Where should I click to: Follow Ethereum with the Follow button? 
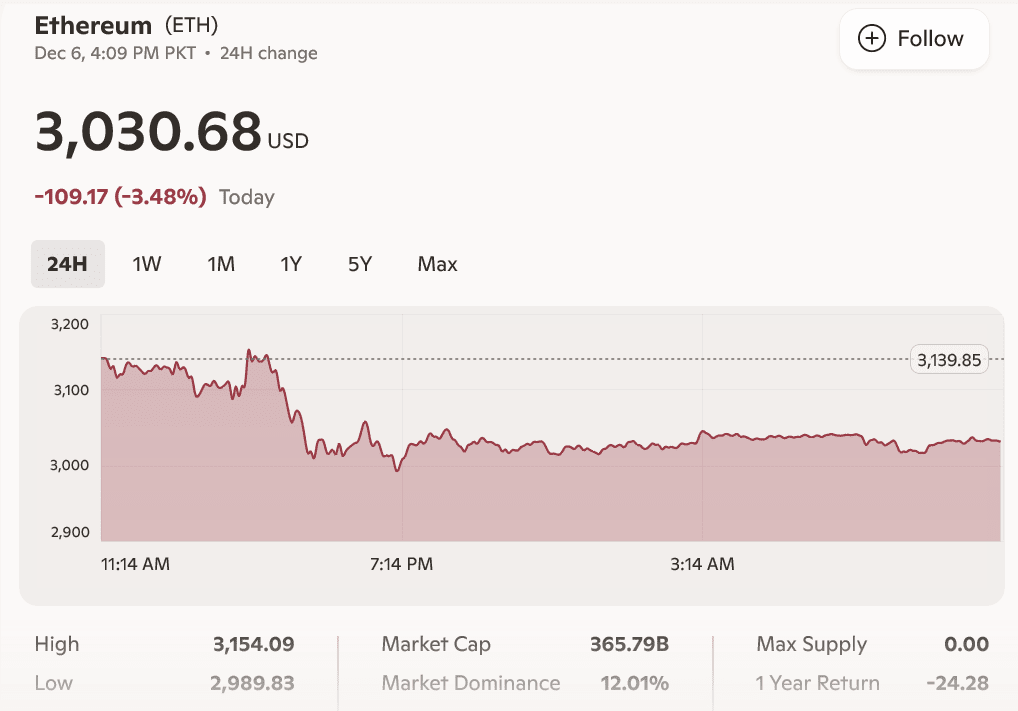point(914,39)
